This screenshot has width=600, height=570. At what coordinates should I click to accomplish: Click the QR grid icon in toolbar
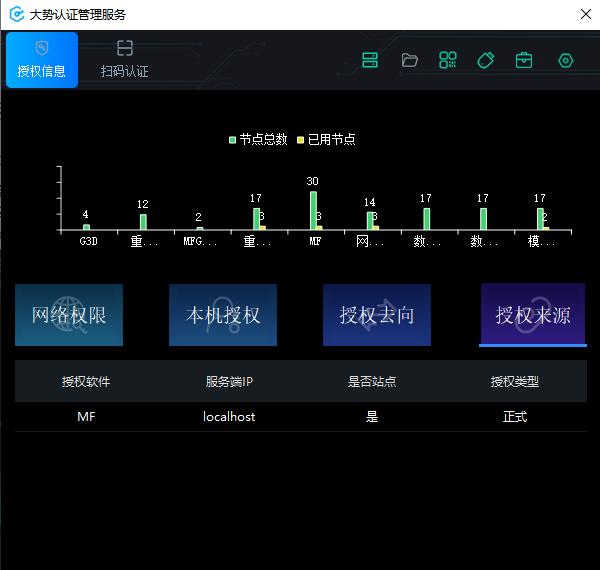[x=448, y=60]
